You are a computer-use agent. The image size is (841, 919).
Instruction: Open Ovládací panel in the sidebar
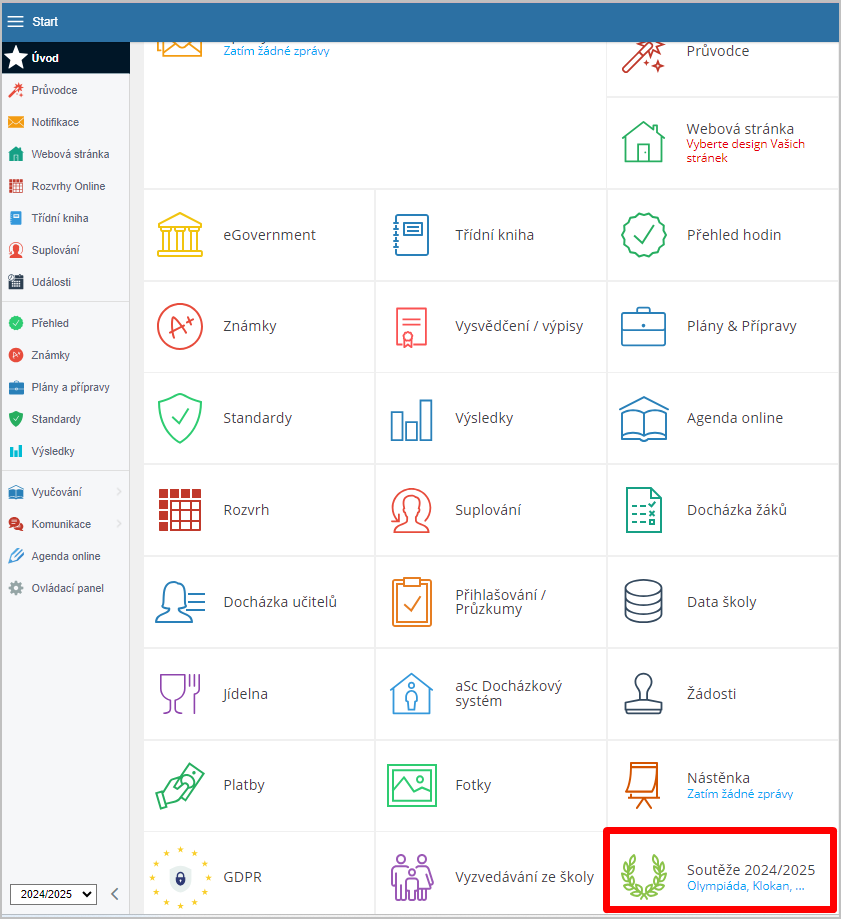click(x=66, y=588)
